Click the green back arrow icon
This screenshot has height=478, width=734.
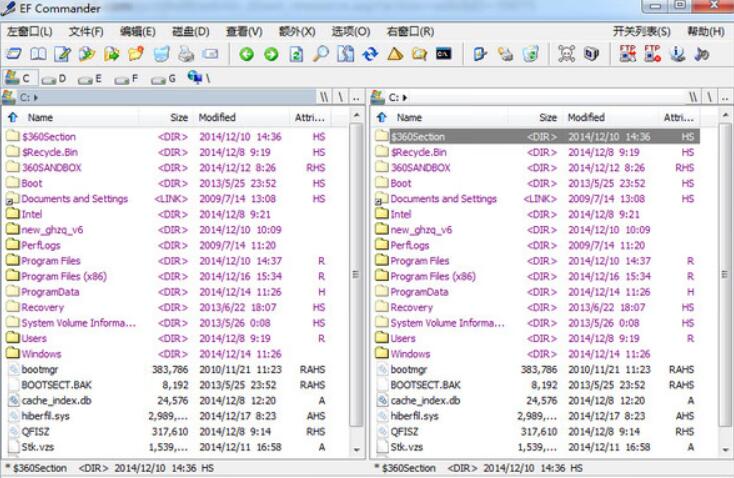[246, 54]
